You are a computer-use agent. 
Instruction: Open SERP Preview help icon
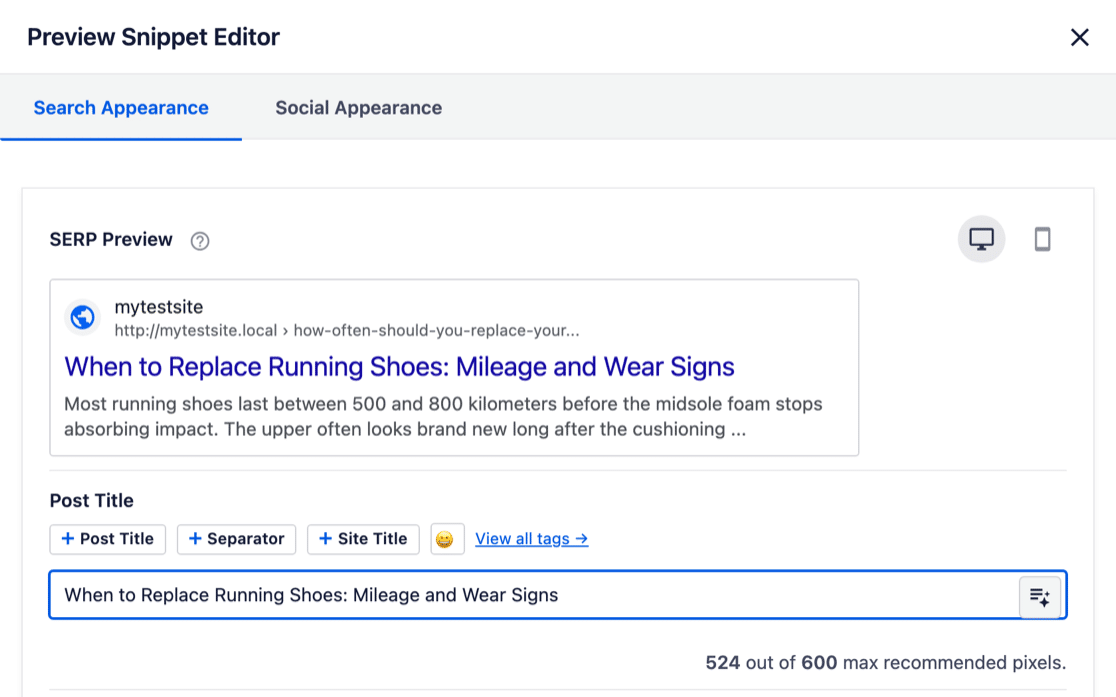(200, 241)
